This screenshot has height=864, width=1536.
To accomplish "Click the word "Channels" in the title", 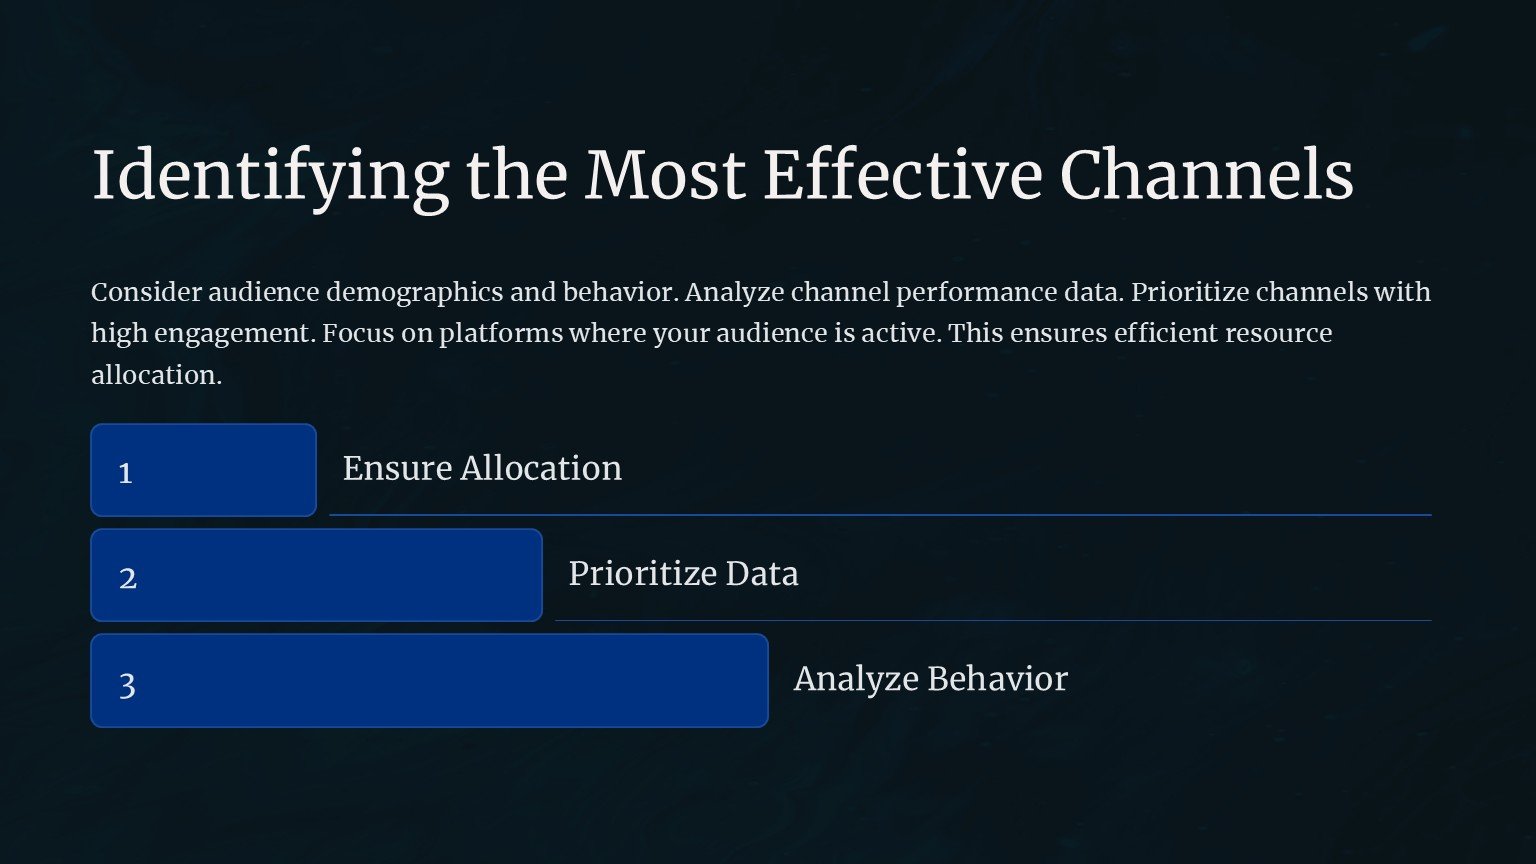I will click(1206, 176).
